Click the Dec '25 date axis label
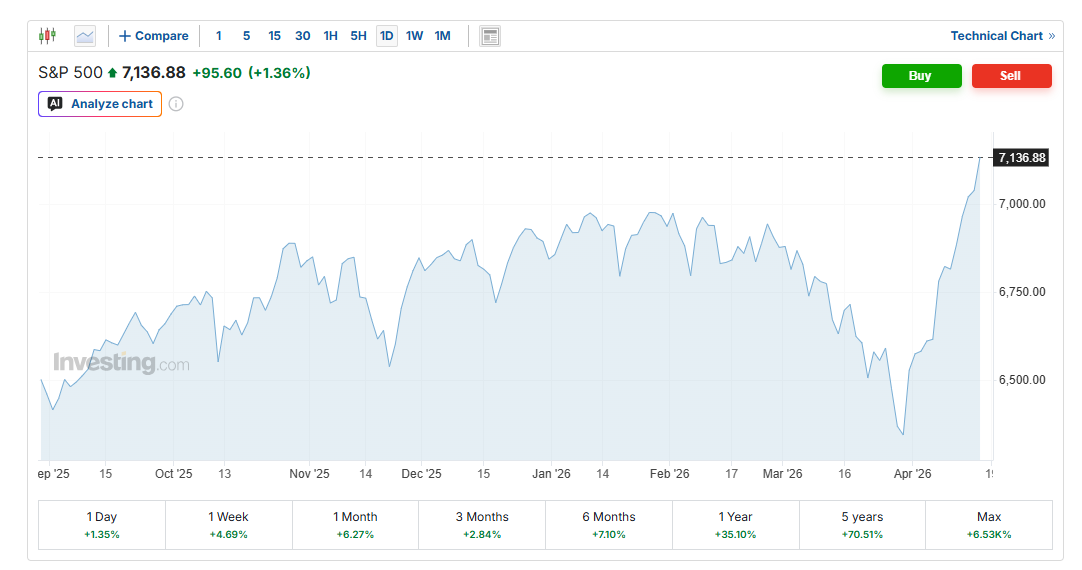 click(x=422, y=474)
